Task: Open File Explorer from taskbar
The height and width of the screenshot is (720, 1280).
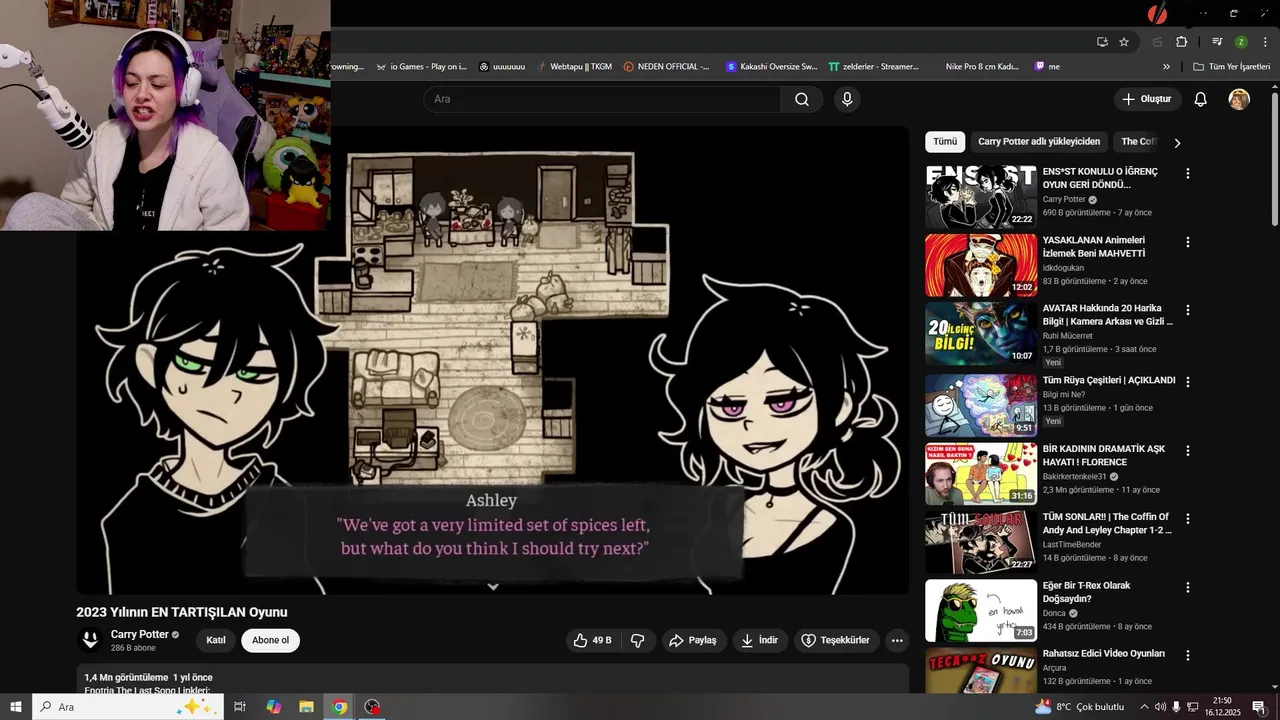Action: point(306,707)
